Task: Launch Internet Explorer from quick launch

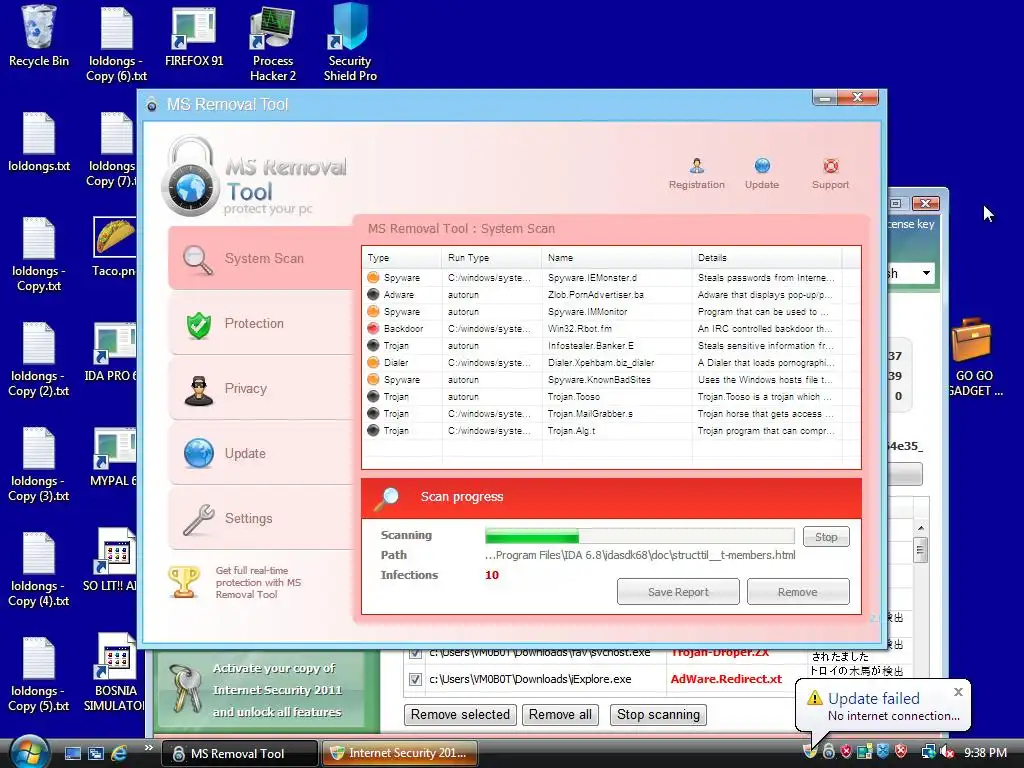Action: coord(119,753)
